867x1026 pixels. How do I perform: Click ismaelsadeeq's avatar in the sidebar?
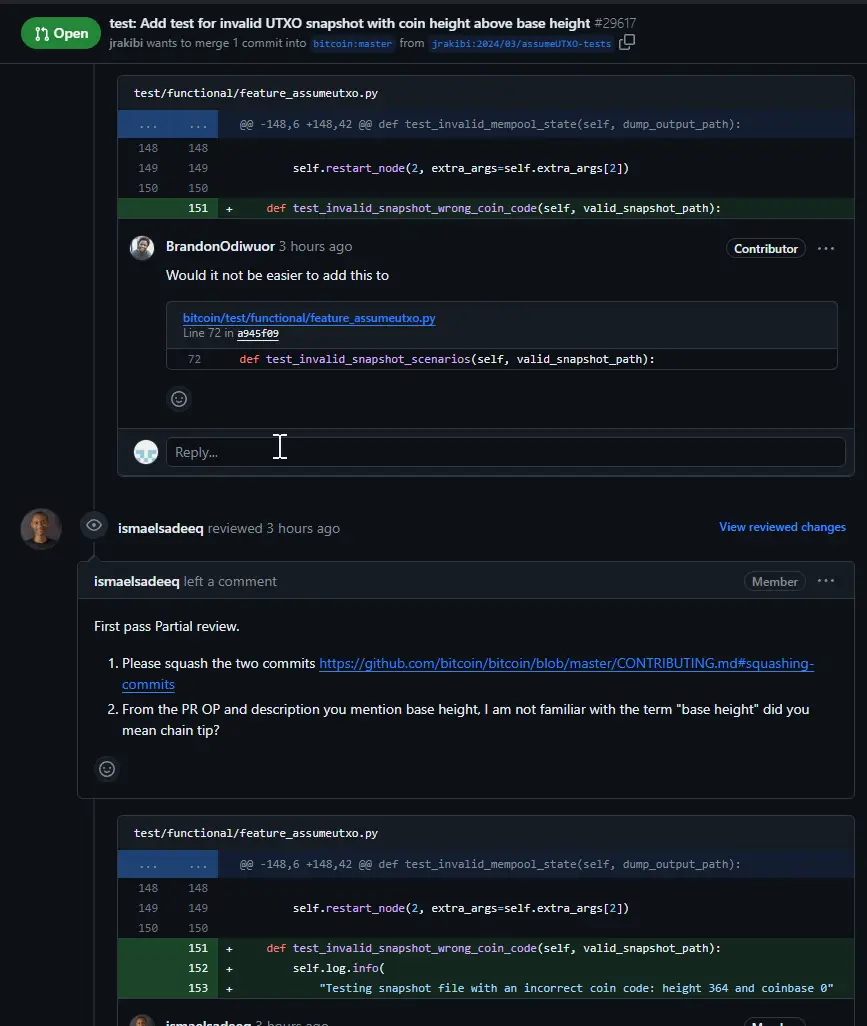click(40, 528)
